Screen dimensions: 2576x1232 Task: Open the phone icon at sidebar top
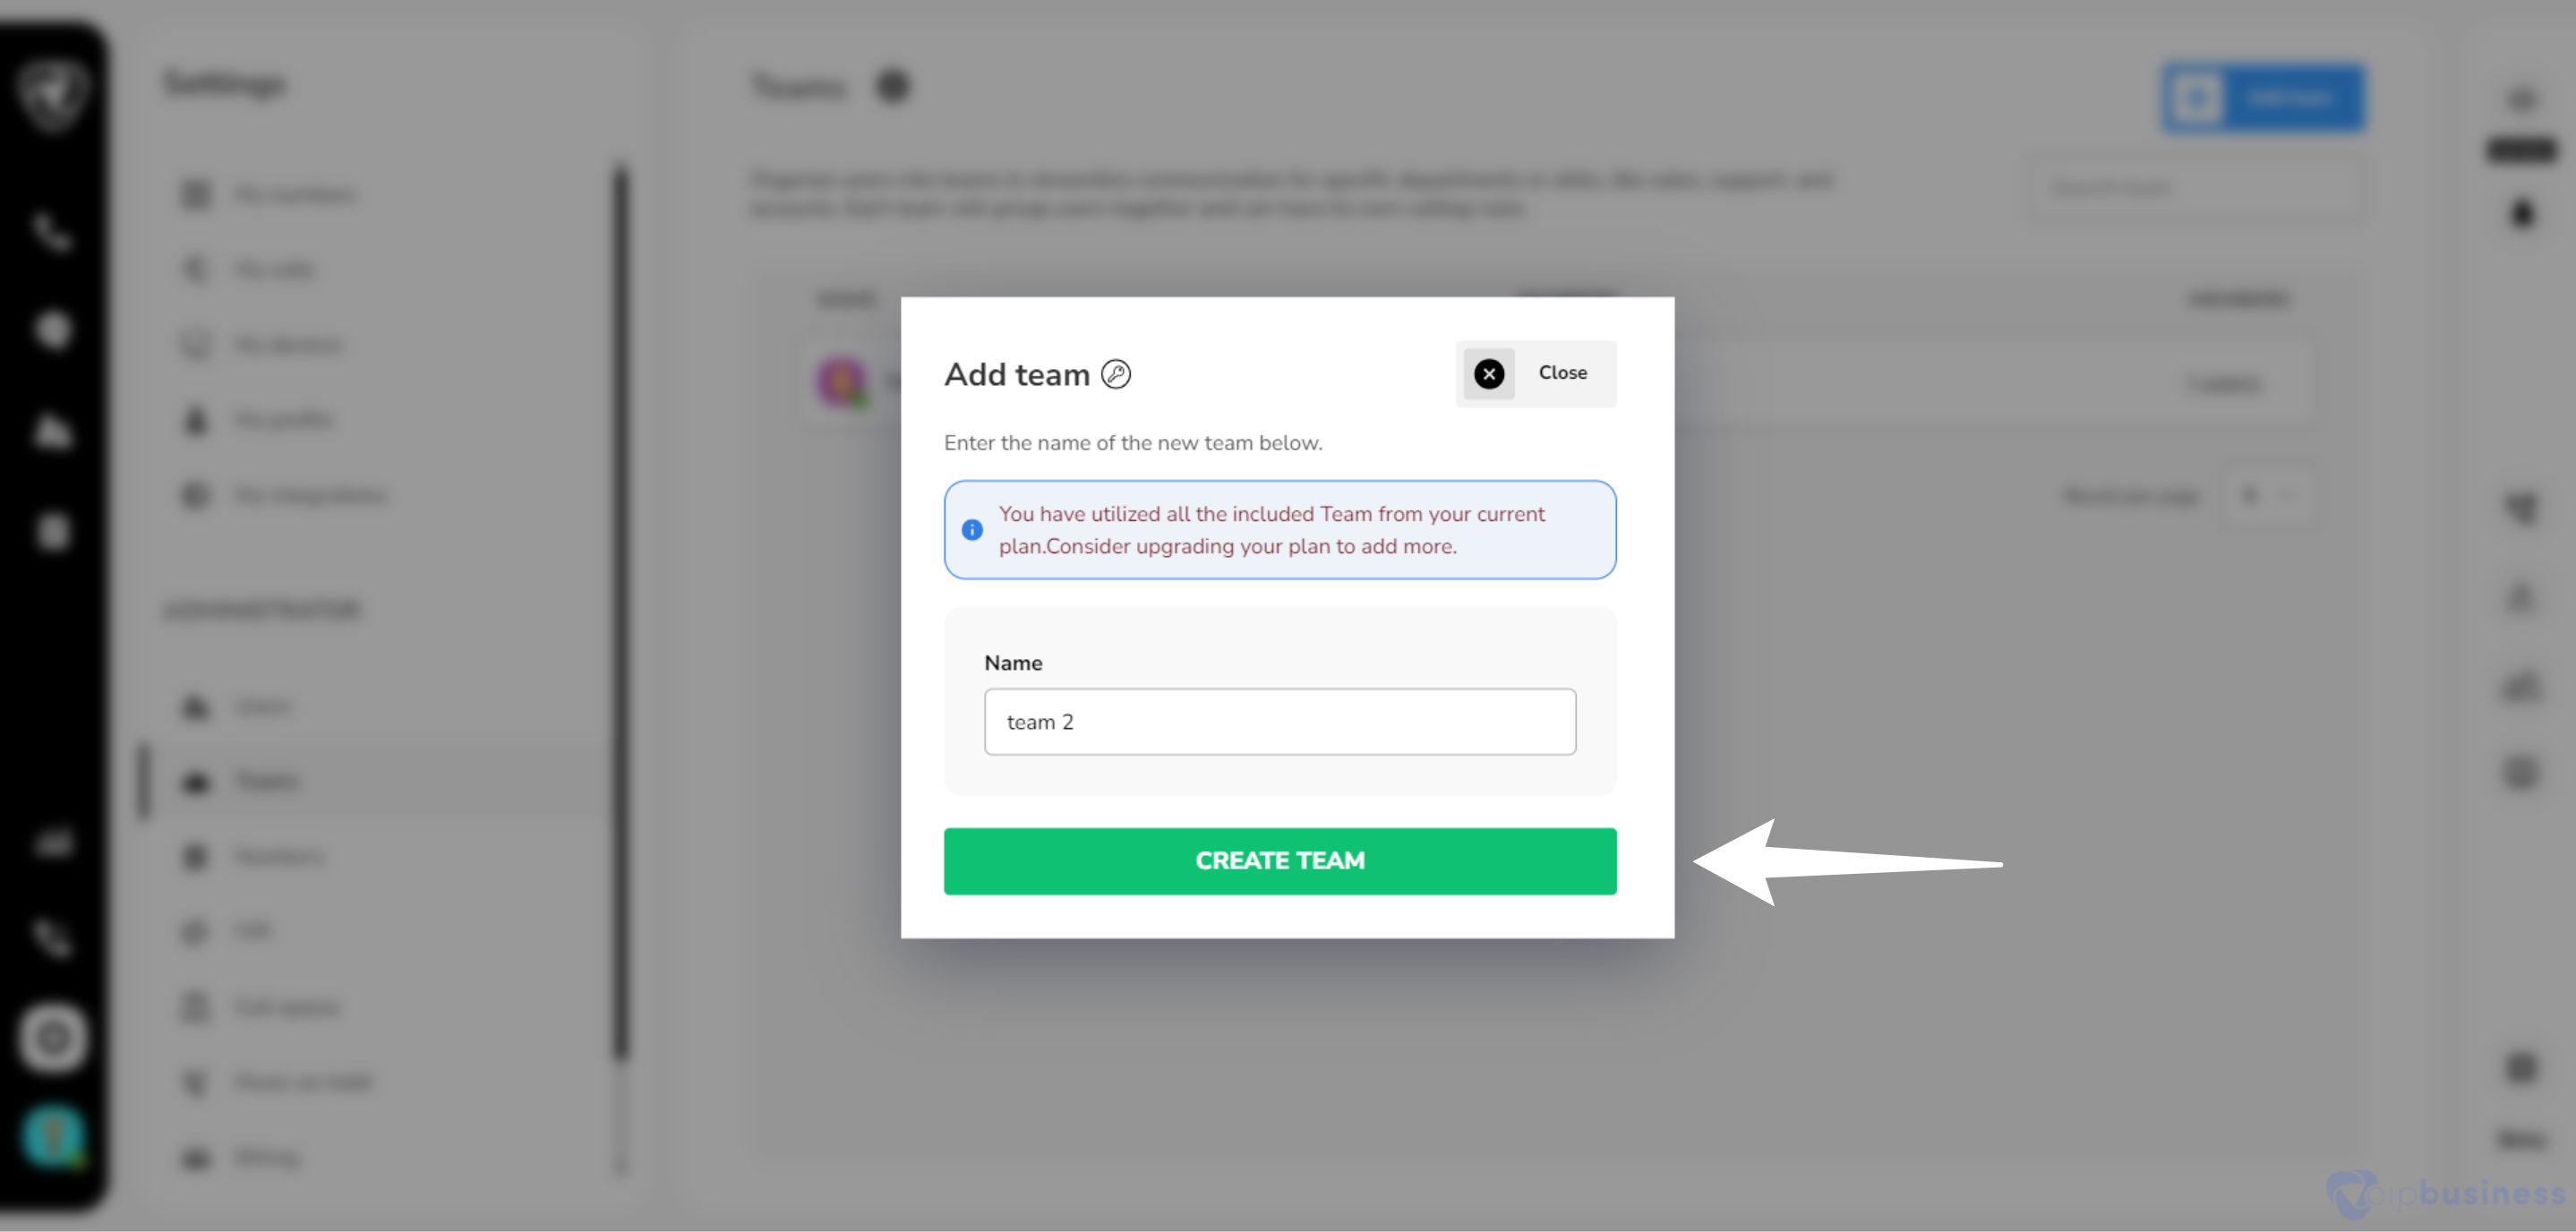[x=52, y=232]
